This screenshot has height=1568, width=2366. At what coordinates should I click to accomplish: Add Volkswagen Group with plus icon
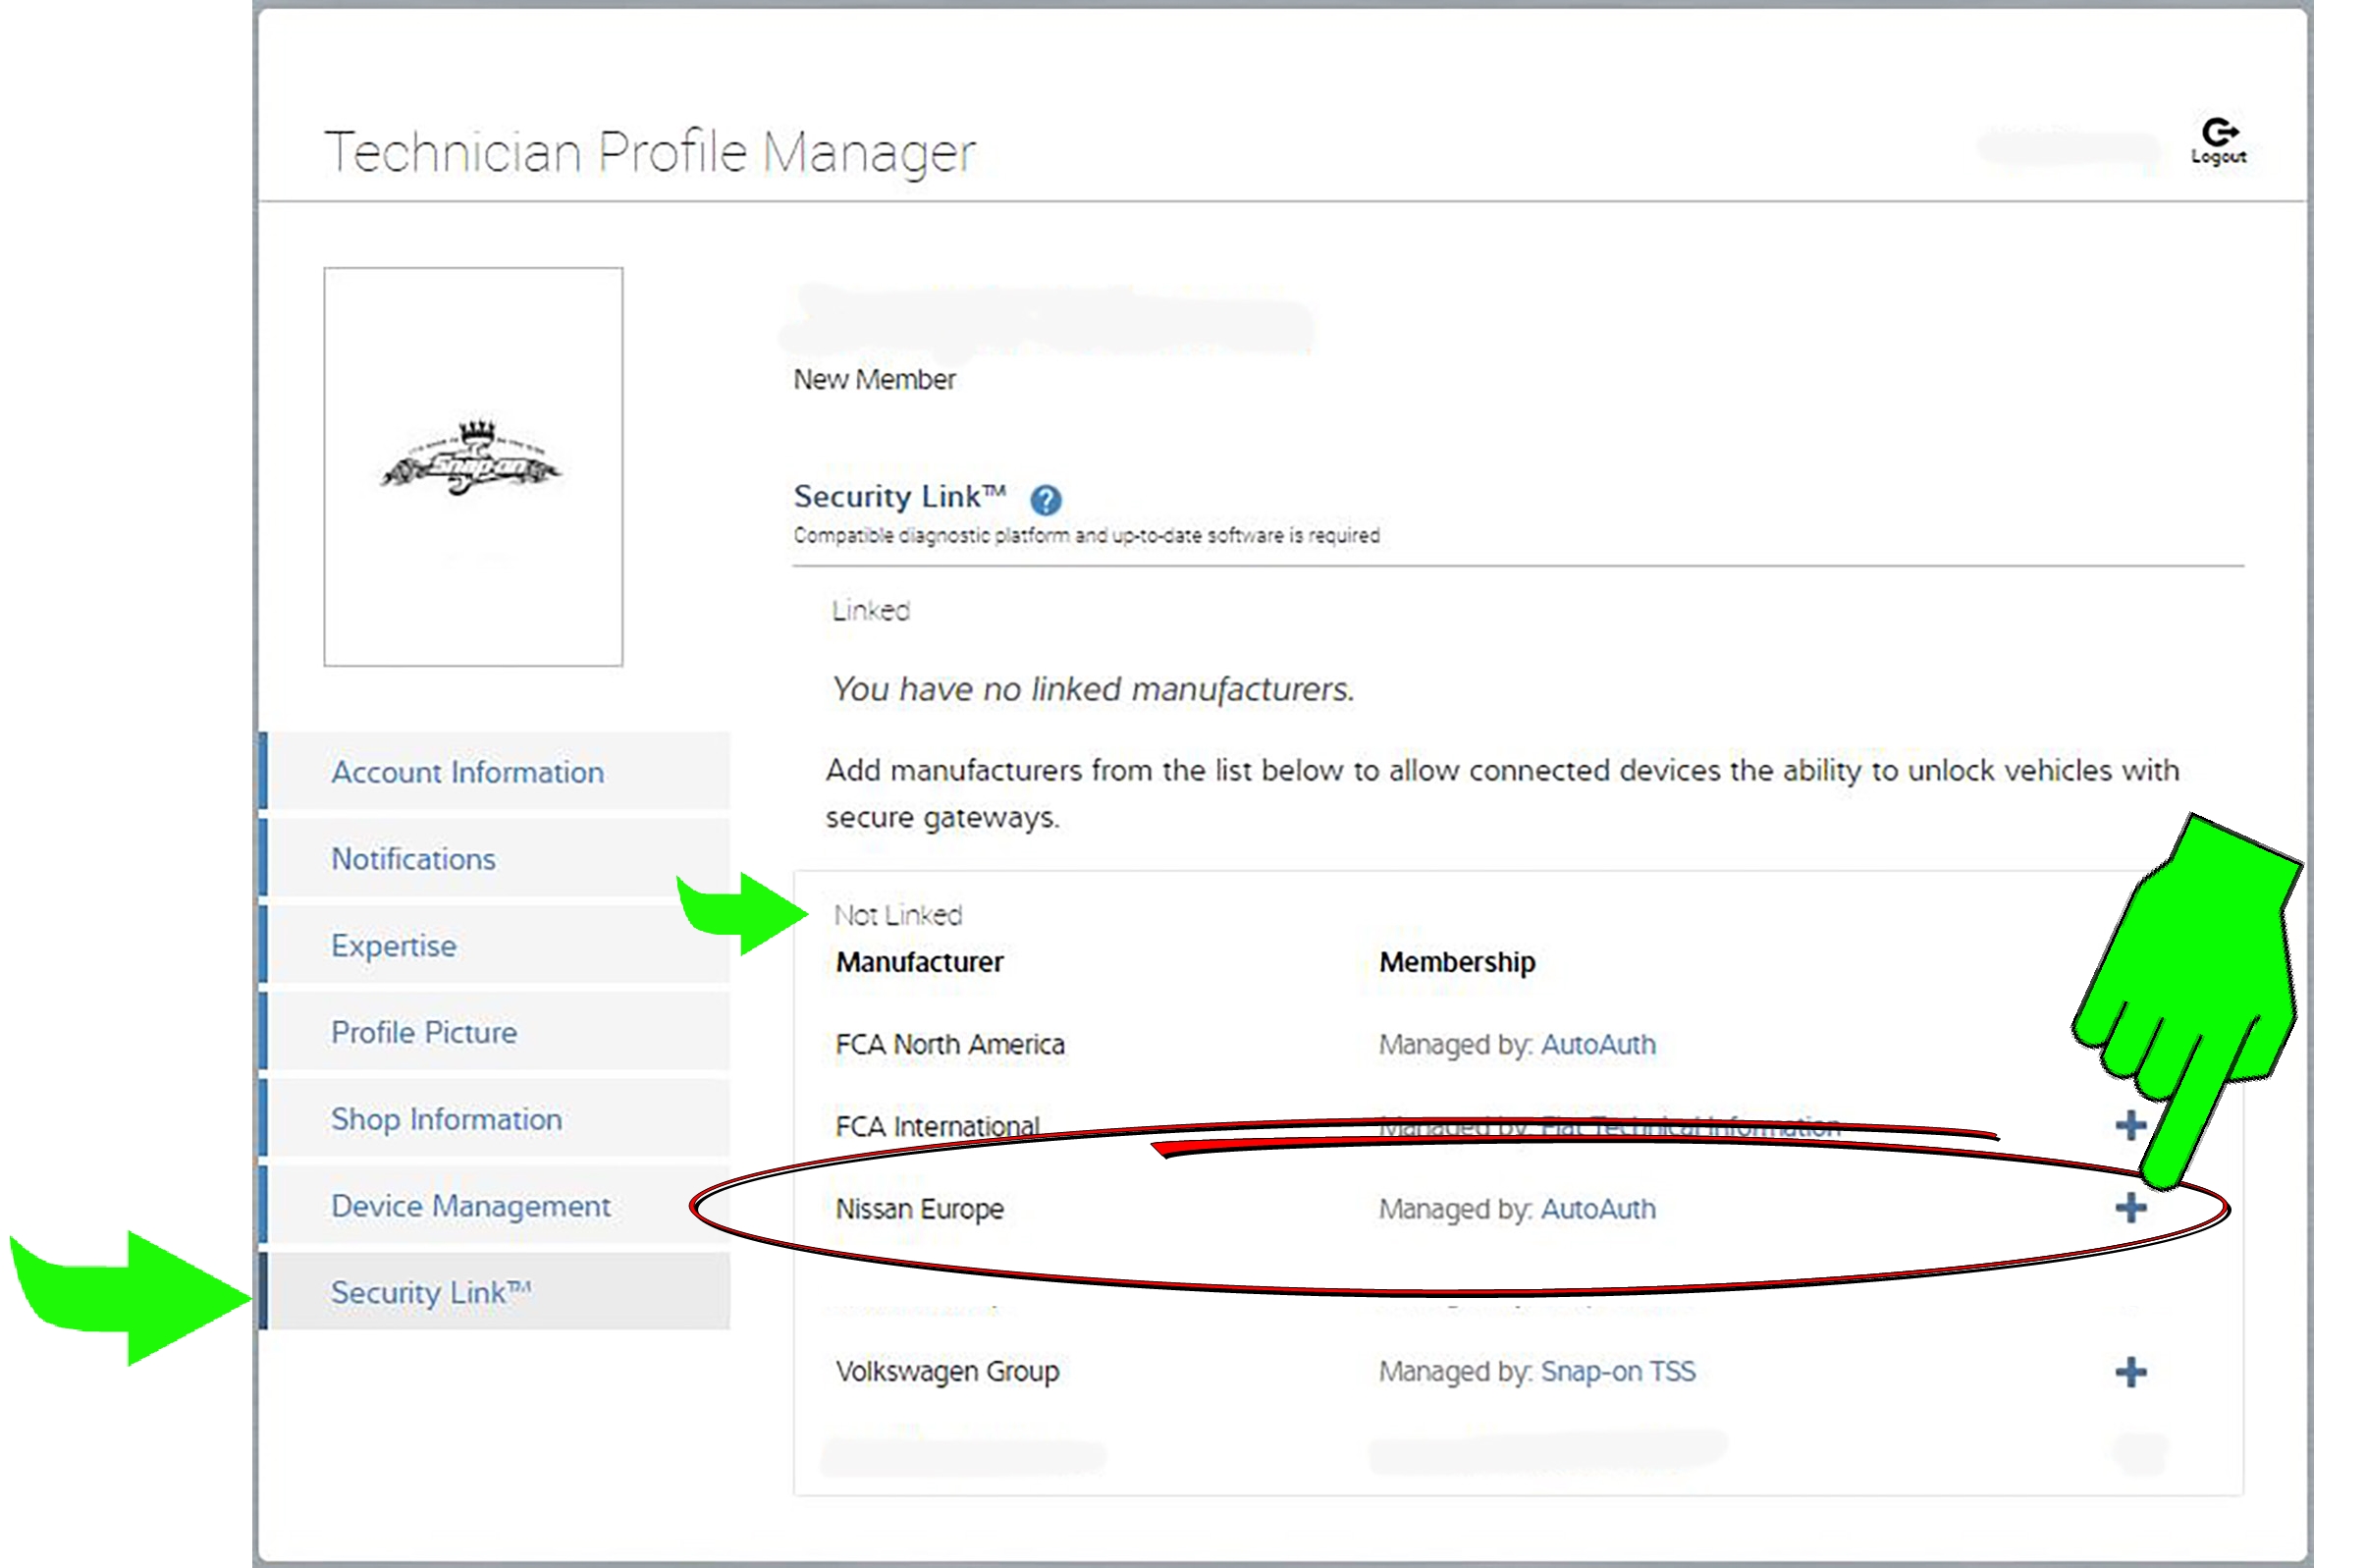[x=2130, y=1371]
